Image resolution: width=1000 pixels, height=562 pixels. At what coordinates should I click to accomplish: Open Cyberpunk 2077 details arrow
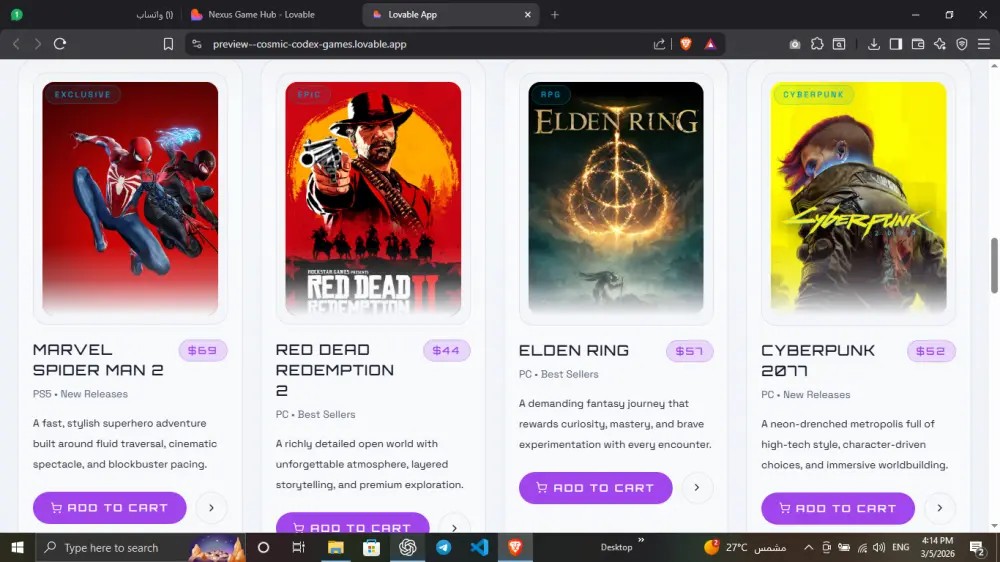point(939,508)
